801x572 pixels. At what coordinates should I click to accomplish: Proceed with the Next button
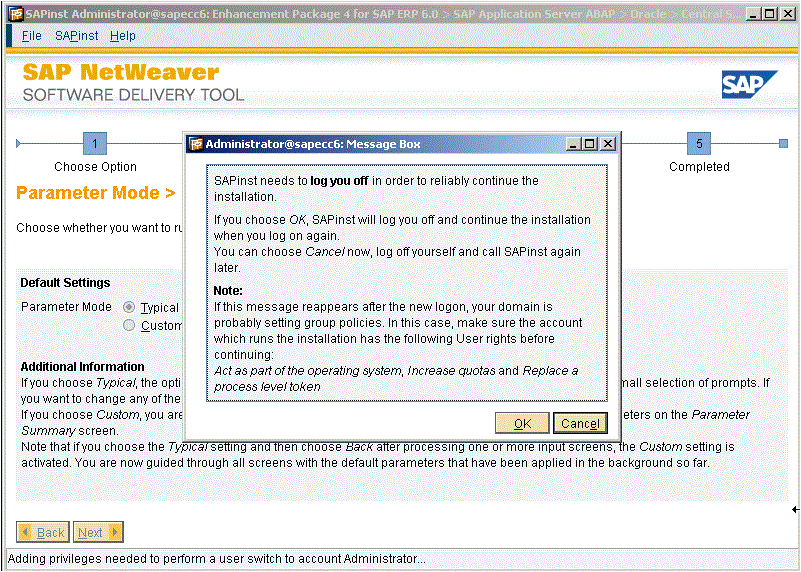tap(99, 532)
